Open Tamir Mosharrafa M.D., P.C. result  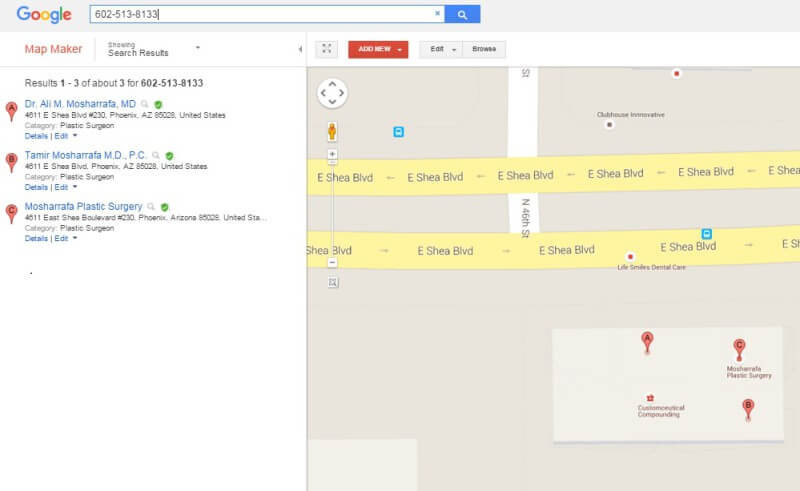pyautogui.click(x=85, y=155)
